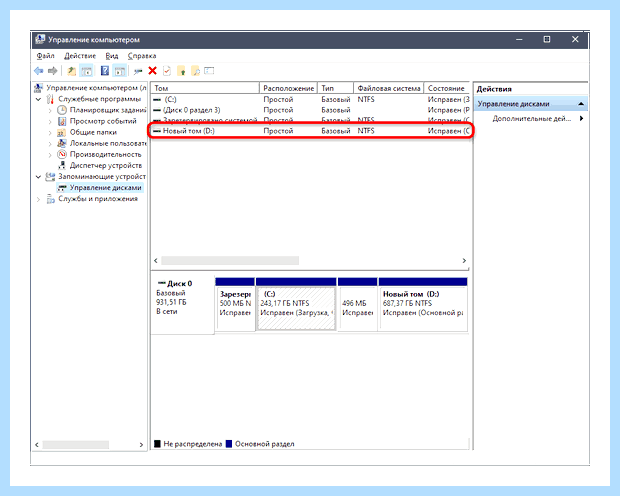The height and width of the screenshot is (496, 620).
Task: Click tree pane scroll right arrow
Action: pyautogui.click(x=141, y=445)
